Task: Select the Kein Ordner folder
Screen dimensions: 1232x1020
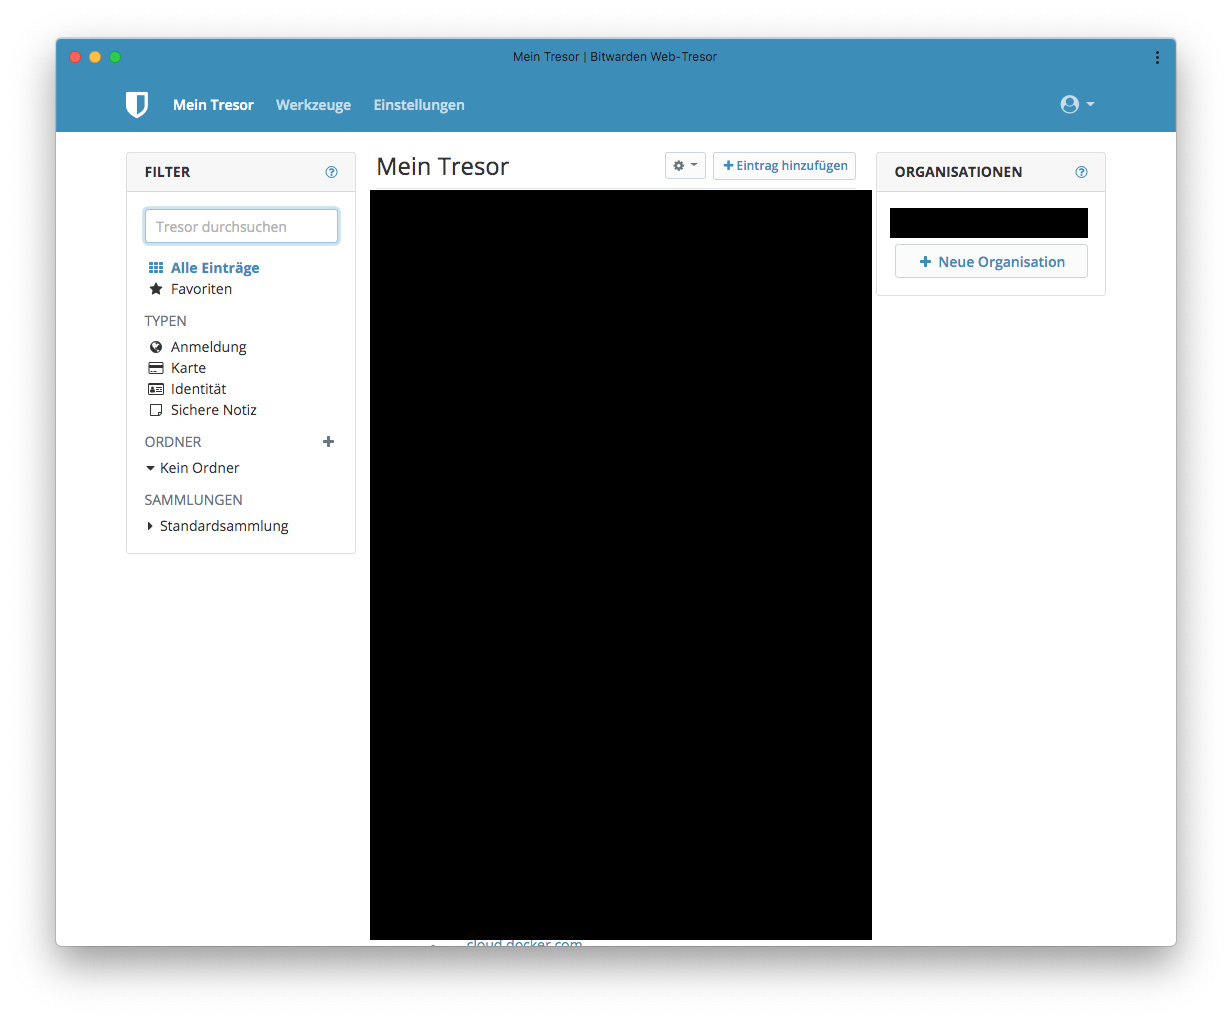Action: point(199,468)
